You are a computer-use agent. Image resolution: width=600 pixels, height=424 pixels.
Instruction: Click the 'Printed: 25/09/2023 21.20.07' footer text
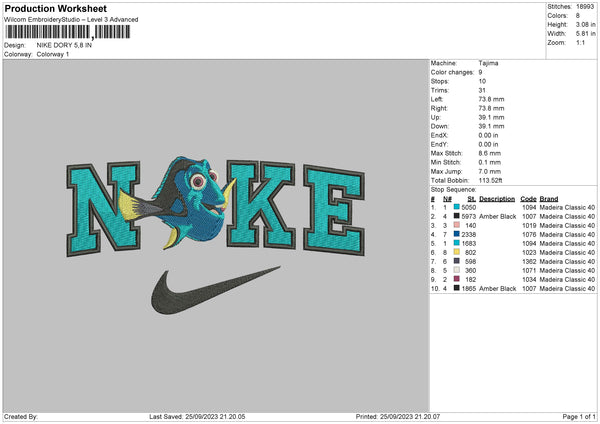[x=398, y=416]
